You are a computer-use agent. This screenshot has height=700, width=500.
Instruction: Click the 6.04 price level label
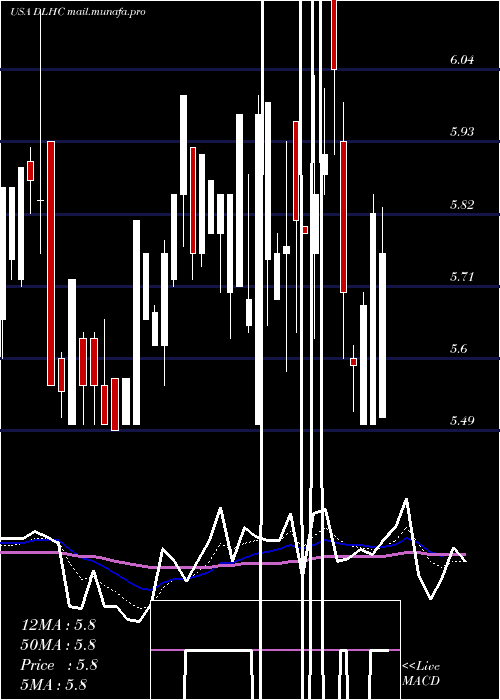click(x=462, y=60)
